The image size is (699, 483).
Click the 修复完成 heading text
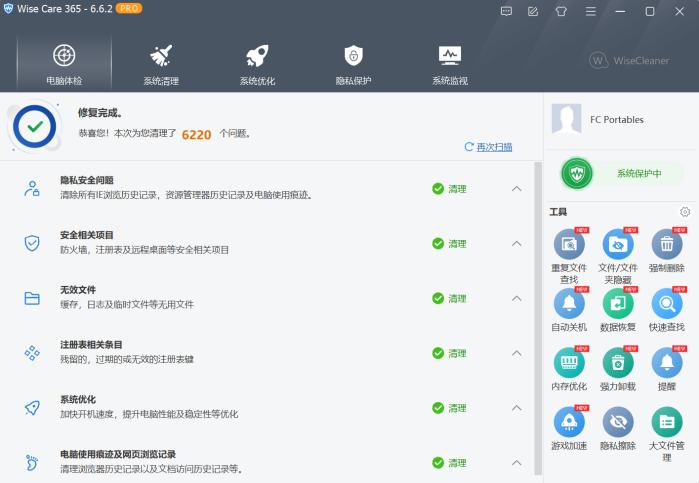100,112
